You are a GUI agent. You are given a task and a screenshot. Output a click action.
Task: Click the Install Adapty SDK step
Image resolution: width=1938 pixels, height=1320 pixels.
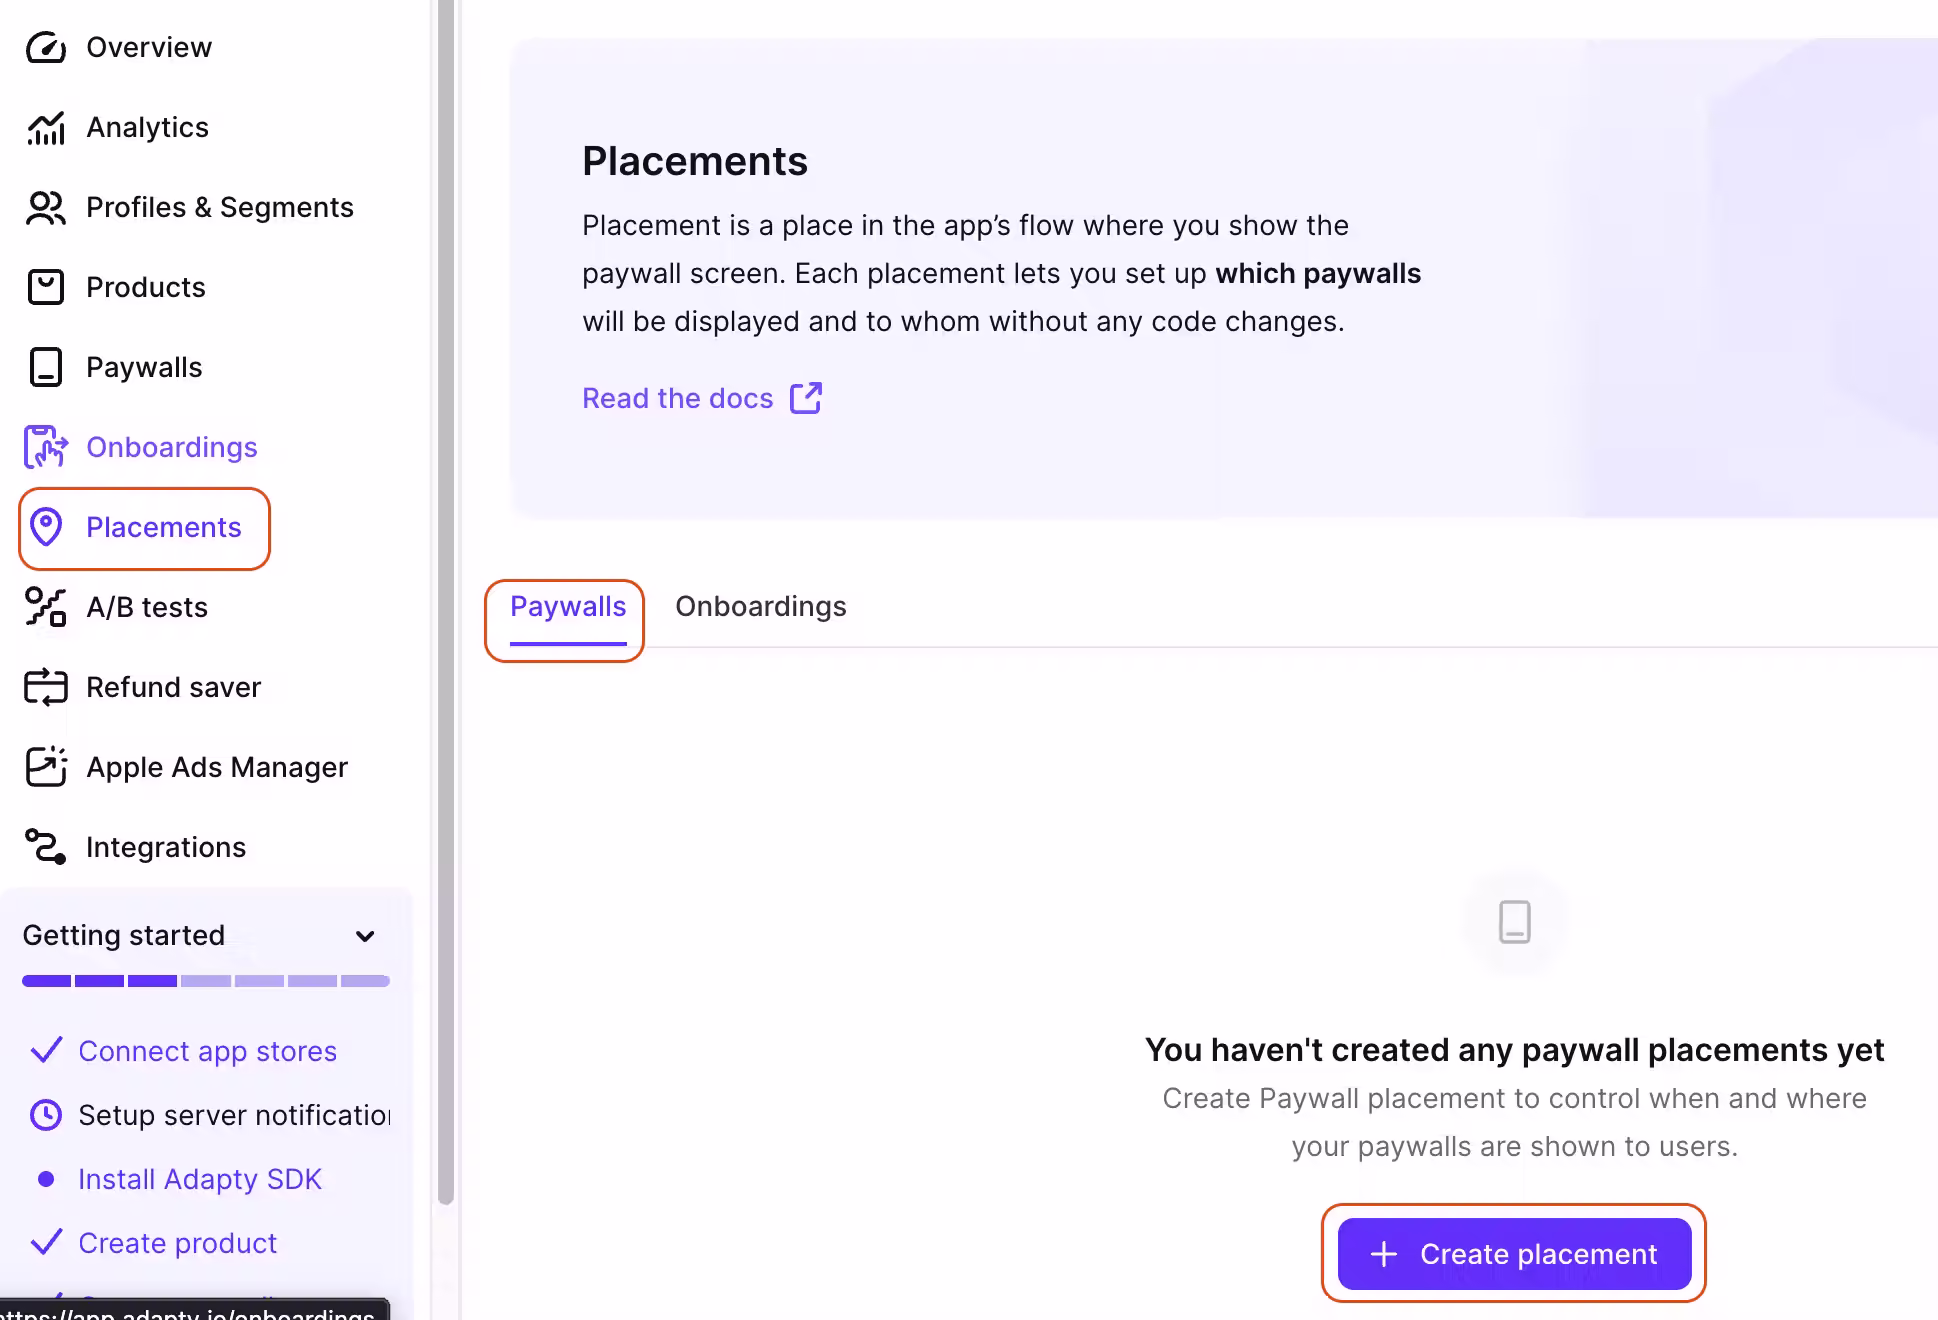tap(200, 1179)
